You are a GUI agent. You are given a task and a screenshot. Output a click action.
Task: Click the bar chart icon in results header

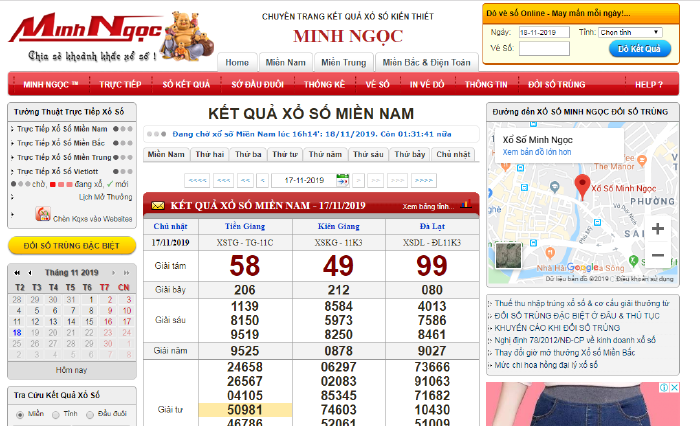pyautogui.click(x=466, y=205)
